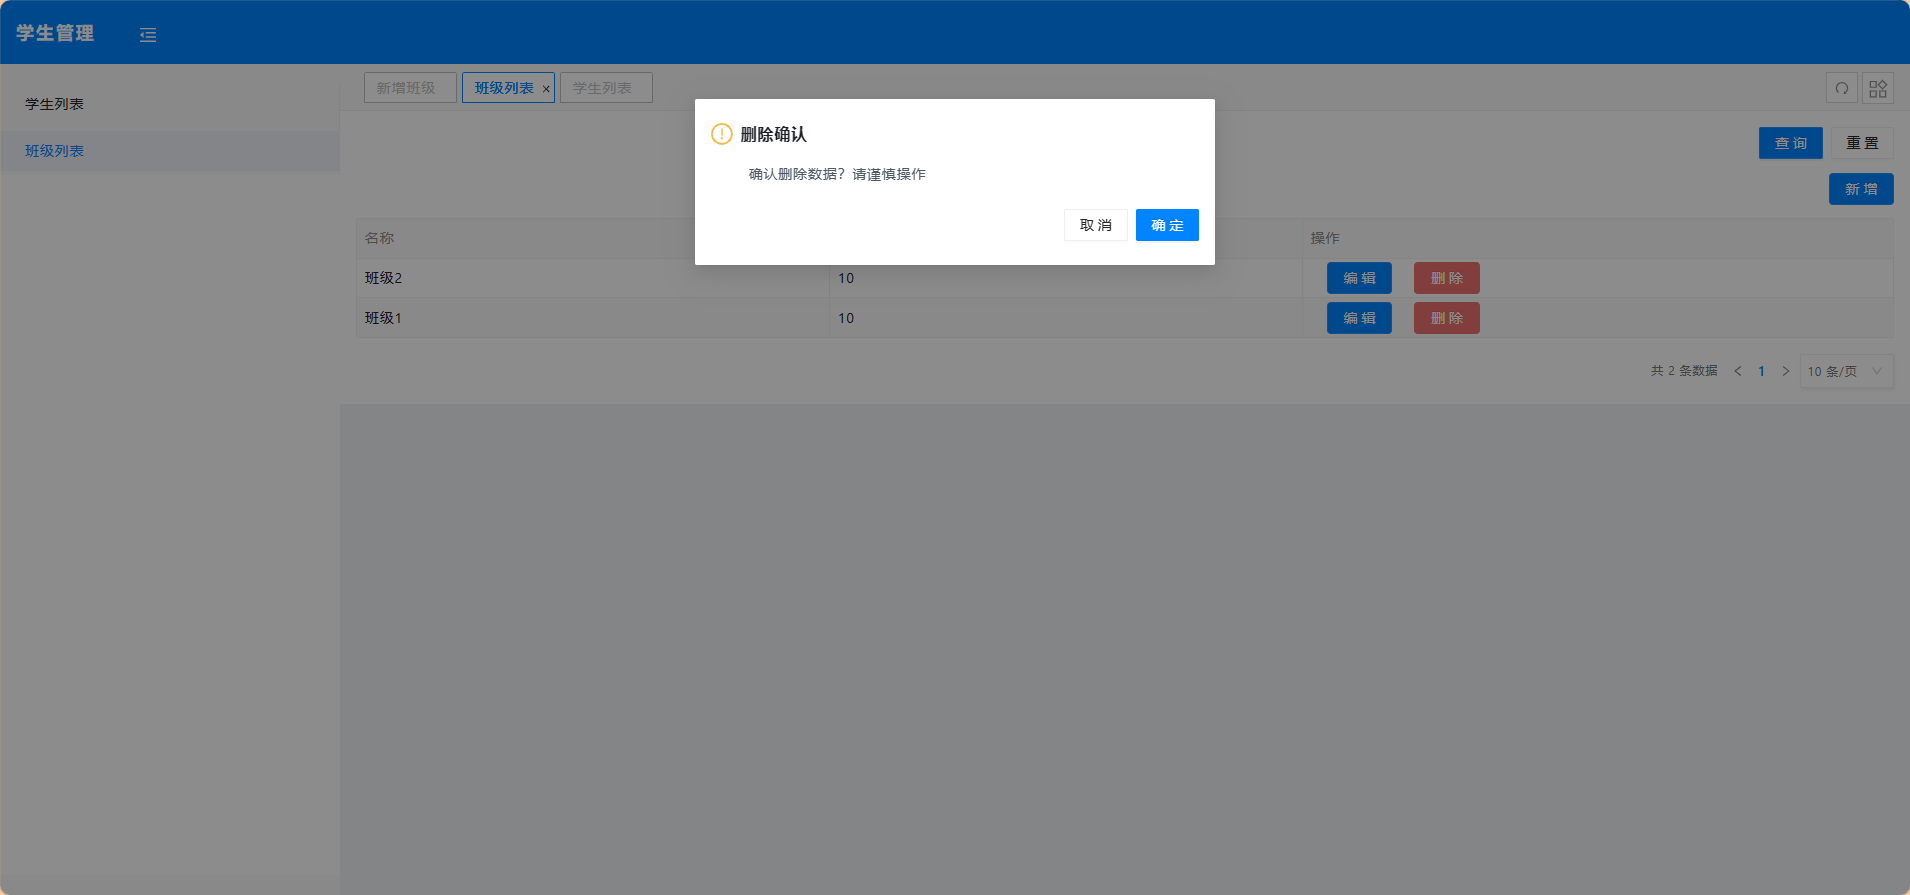1910x895 pixels.
Task: Select the 班级列表 tab
Action: coord(503,88)
